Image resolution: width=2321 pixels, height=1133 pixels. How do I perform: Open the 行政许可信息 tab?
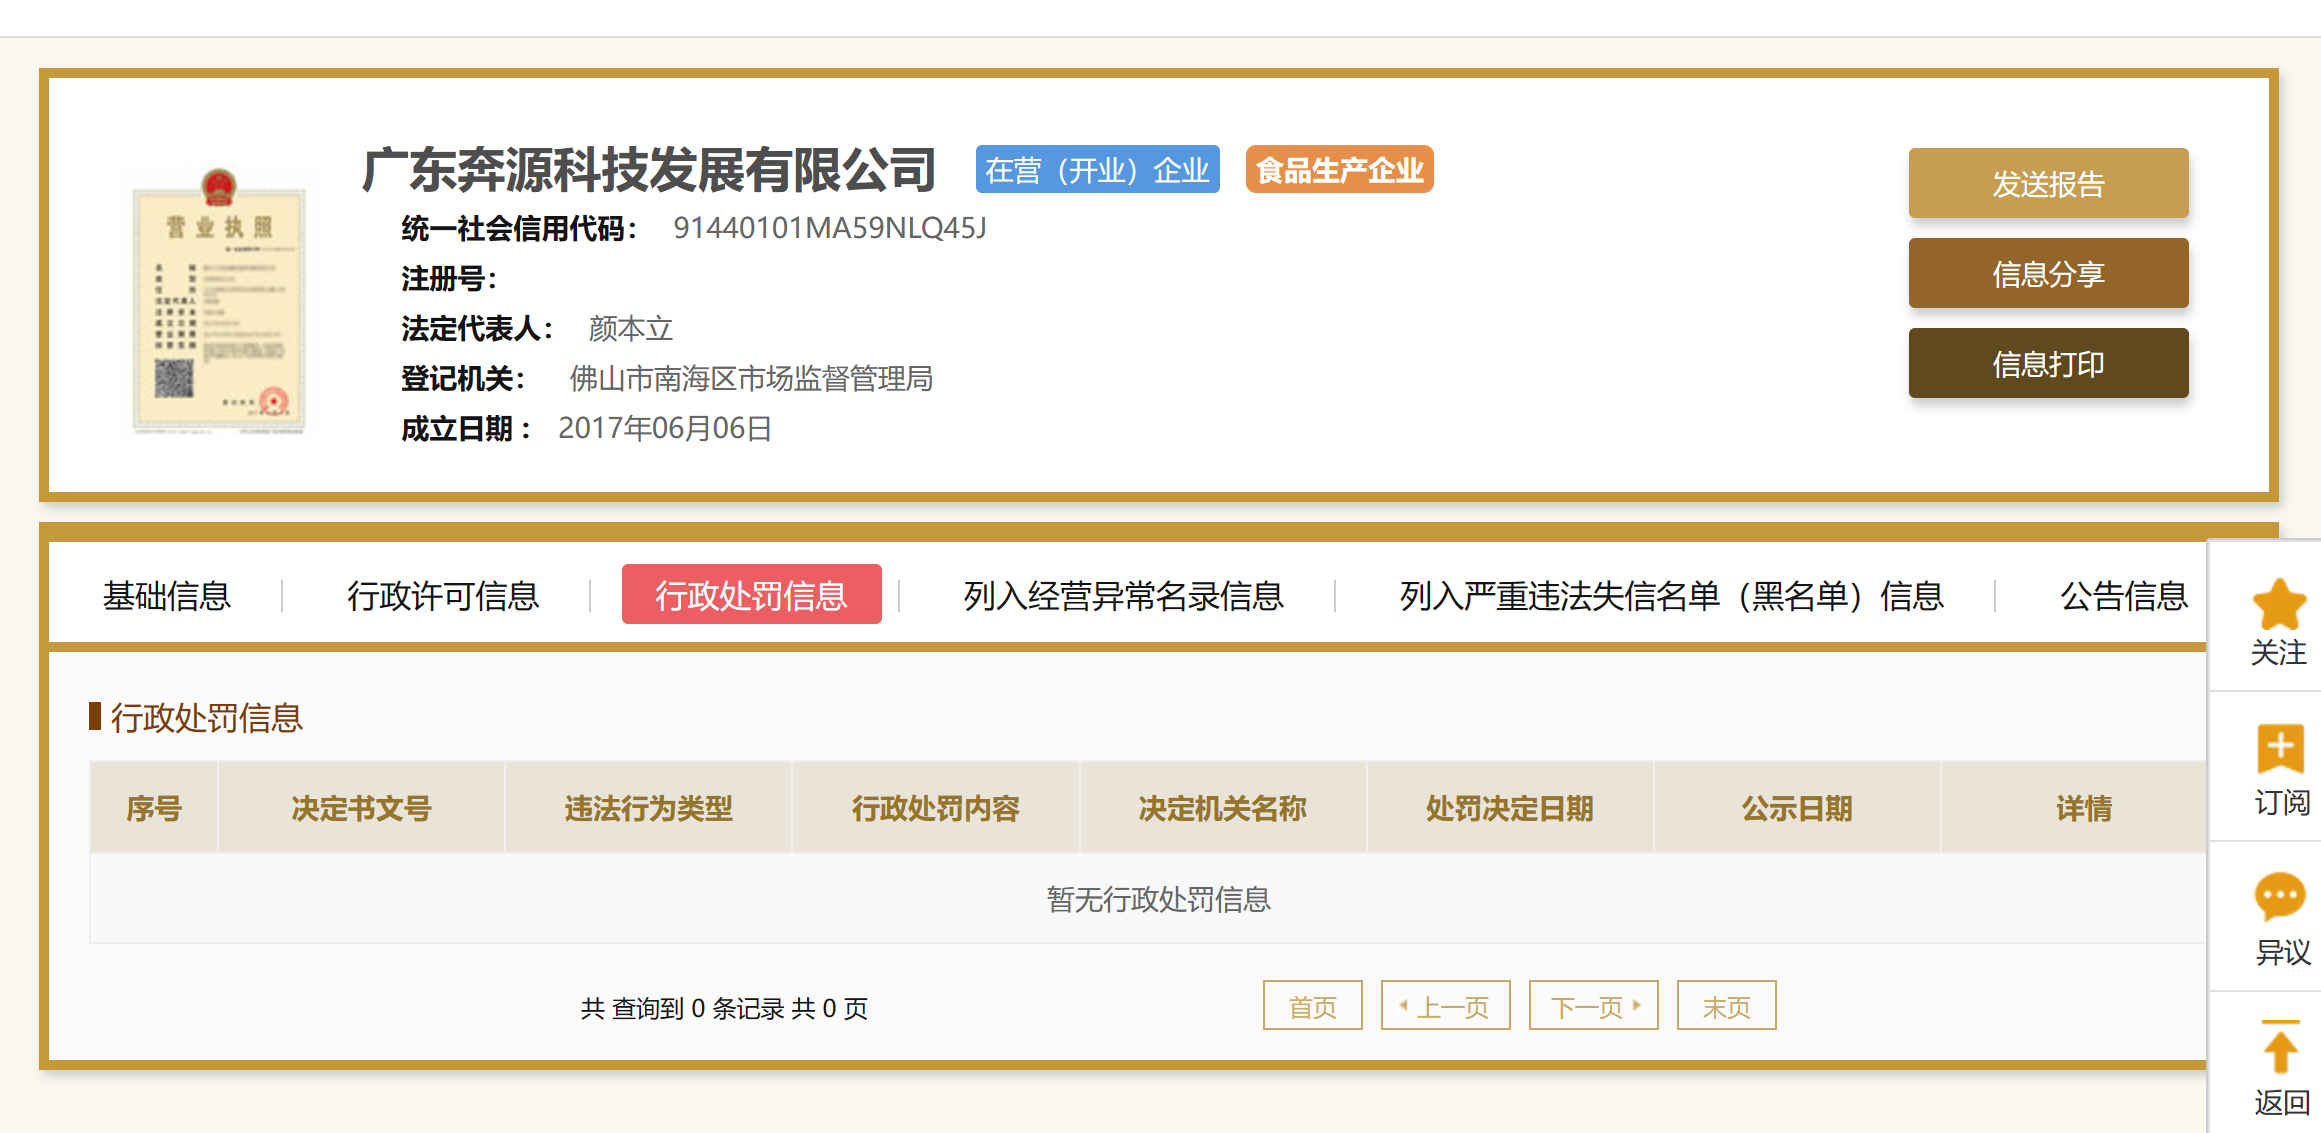tap(443, 596)
